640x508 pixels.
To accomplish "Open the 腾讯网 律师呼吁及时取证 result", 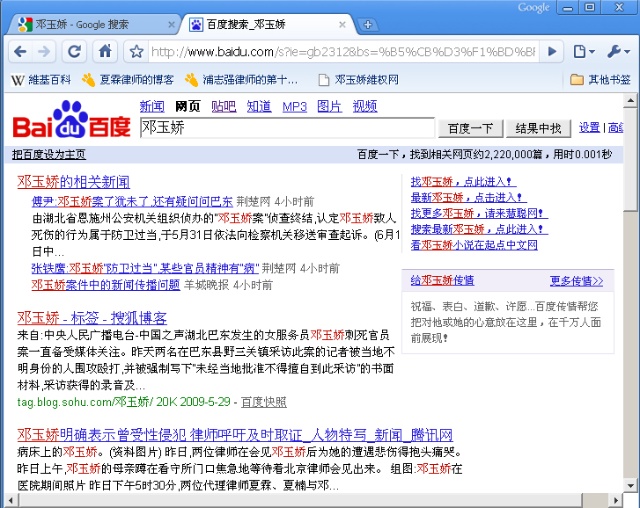I will [235, 435].
